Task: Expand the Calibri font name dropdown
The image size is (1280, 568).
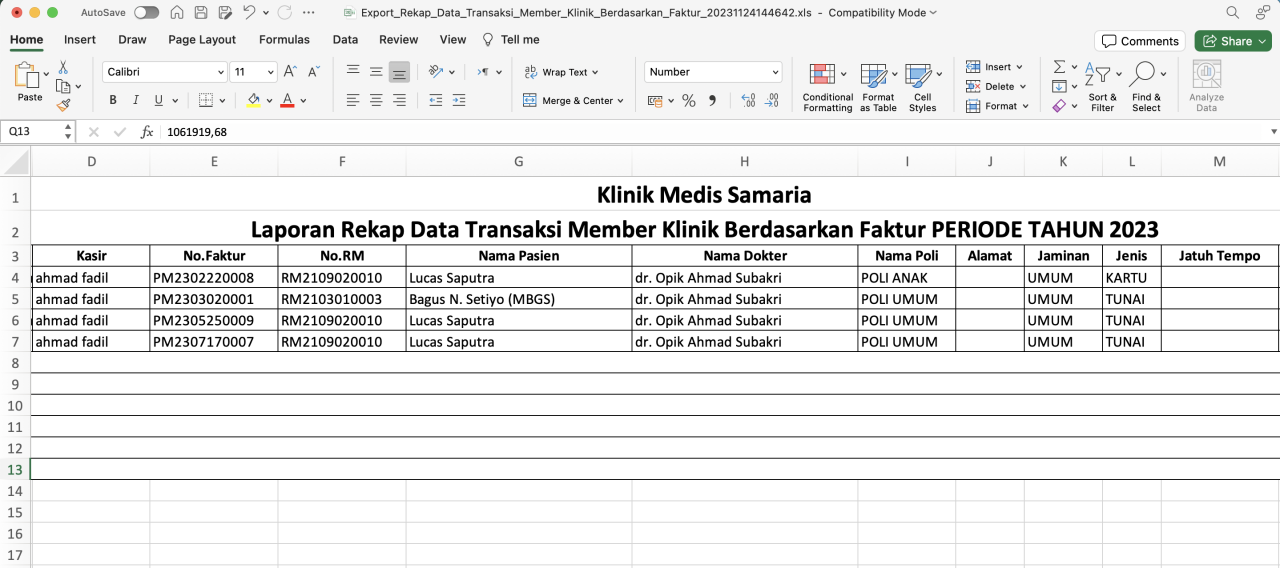Action: (x=221, y=72)
